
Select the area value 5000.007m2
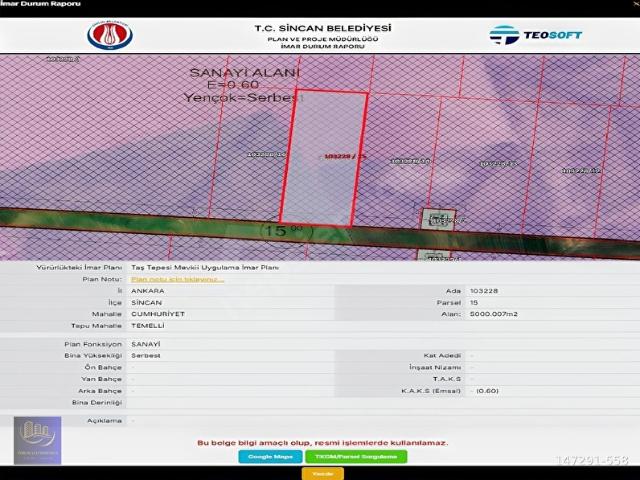tap(493, 314)
